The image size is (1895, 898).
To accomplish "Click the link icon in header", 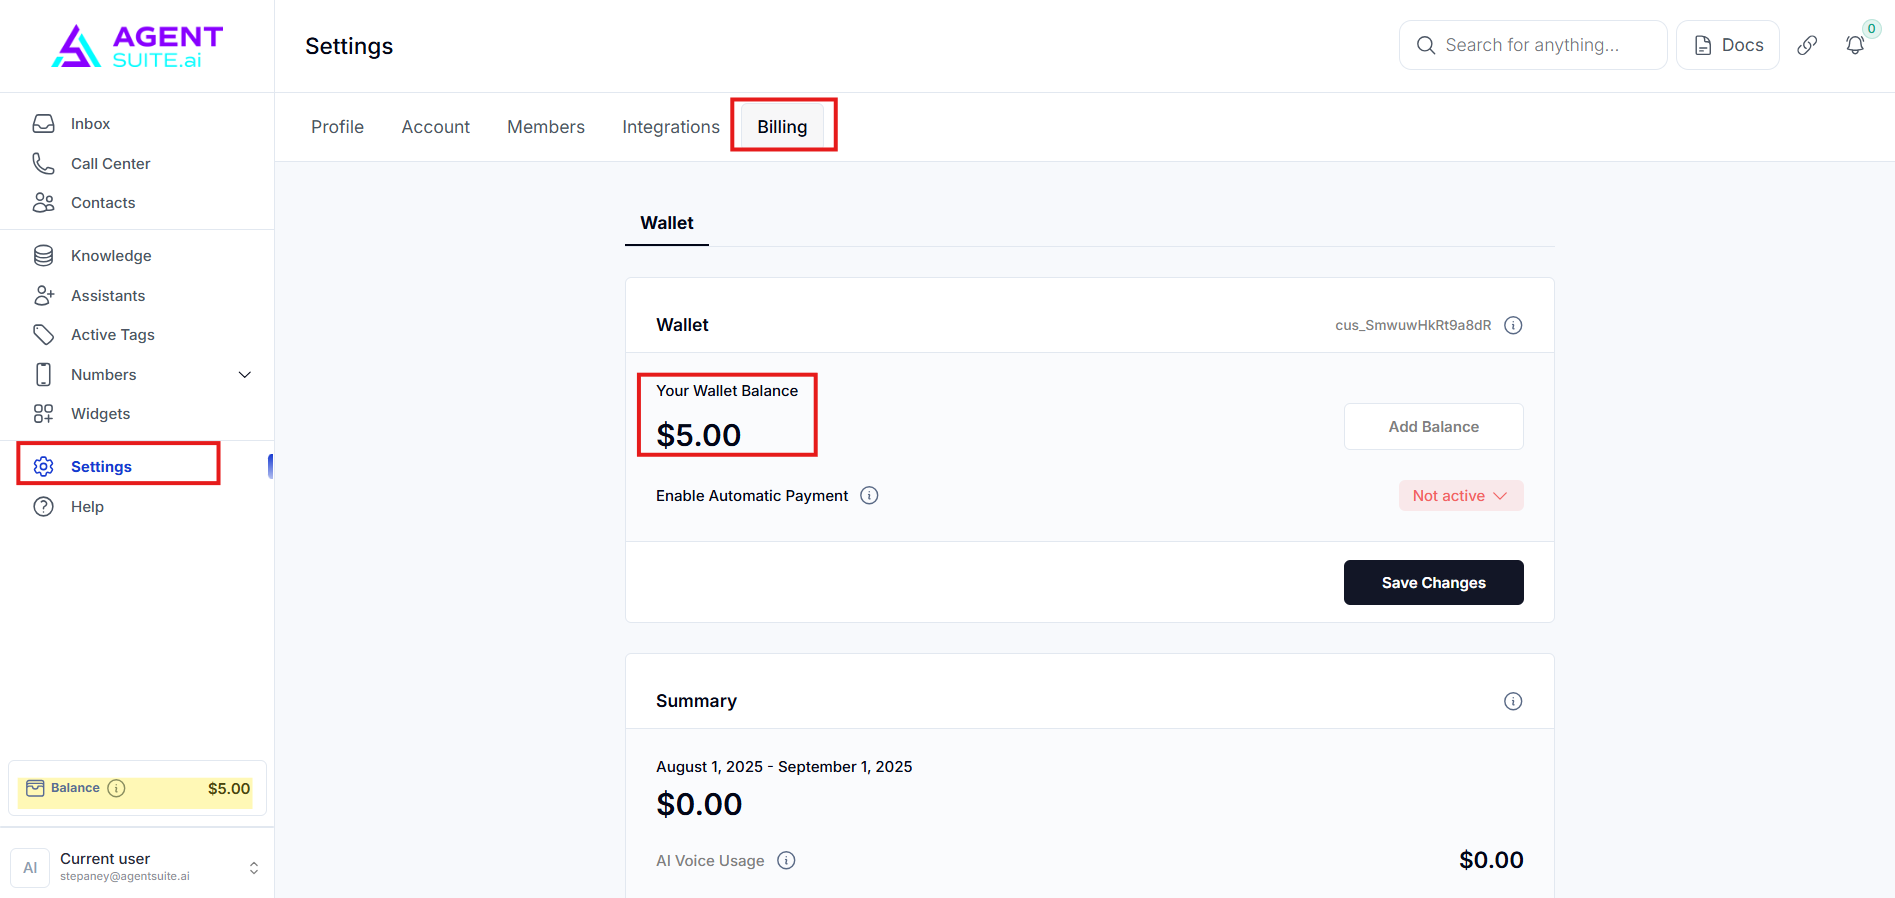I will click(x=1807, y=45).
